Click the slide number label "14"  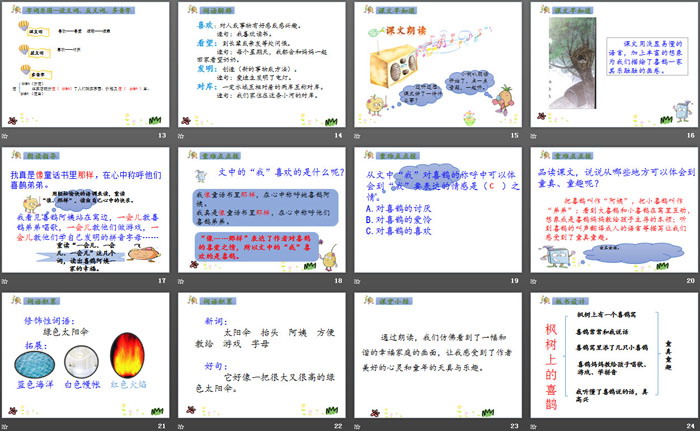pyautogui.click(x=338, y=135)
